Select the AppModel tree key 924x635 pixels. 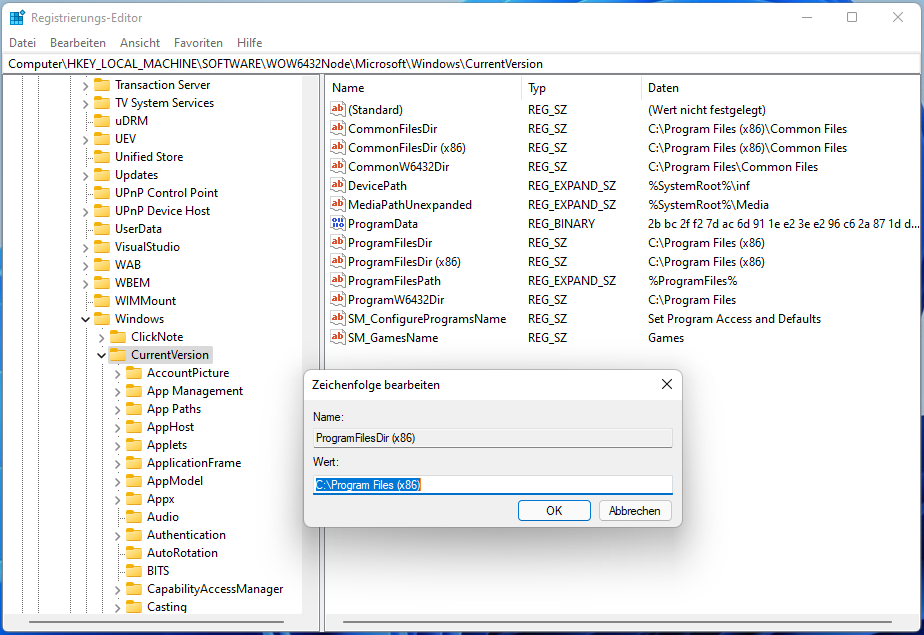(174, 481)
